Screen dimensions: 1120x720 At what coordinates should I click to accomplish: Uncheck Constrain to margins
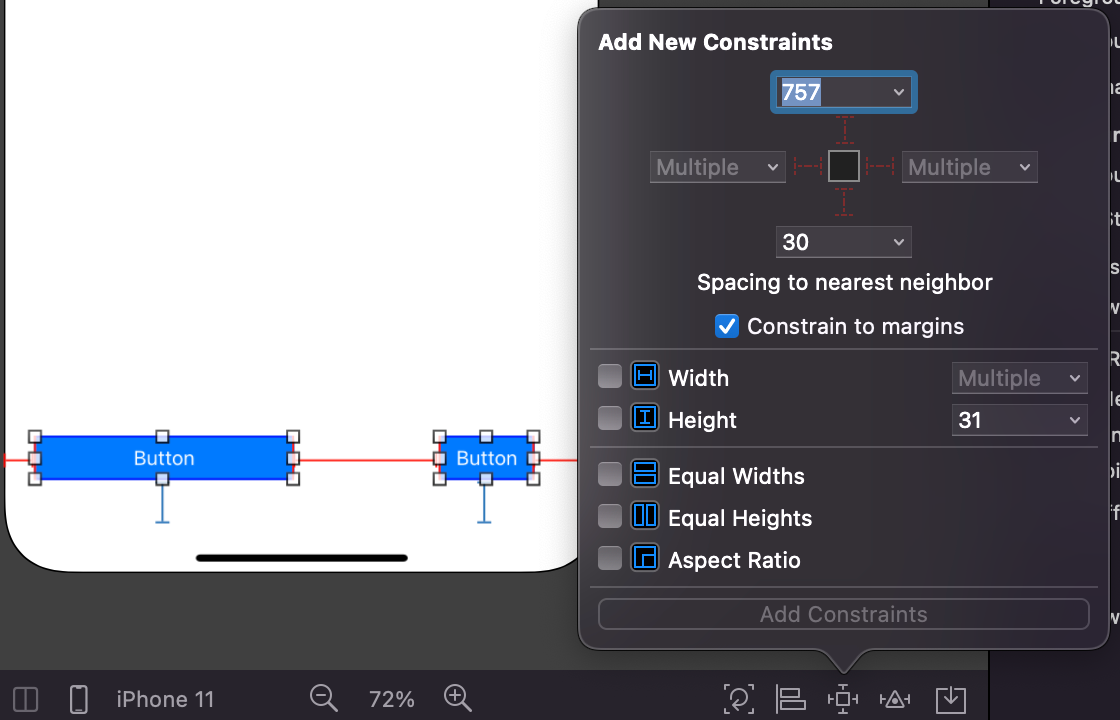pyautogui.click(x=727, y=326)
